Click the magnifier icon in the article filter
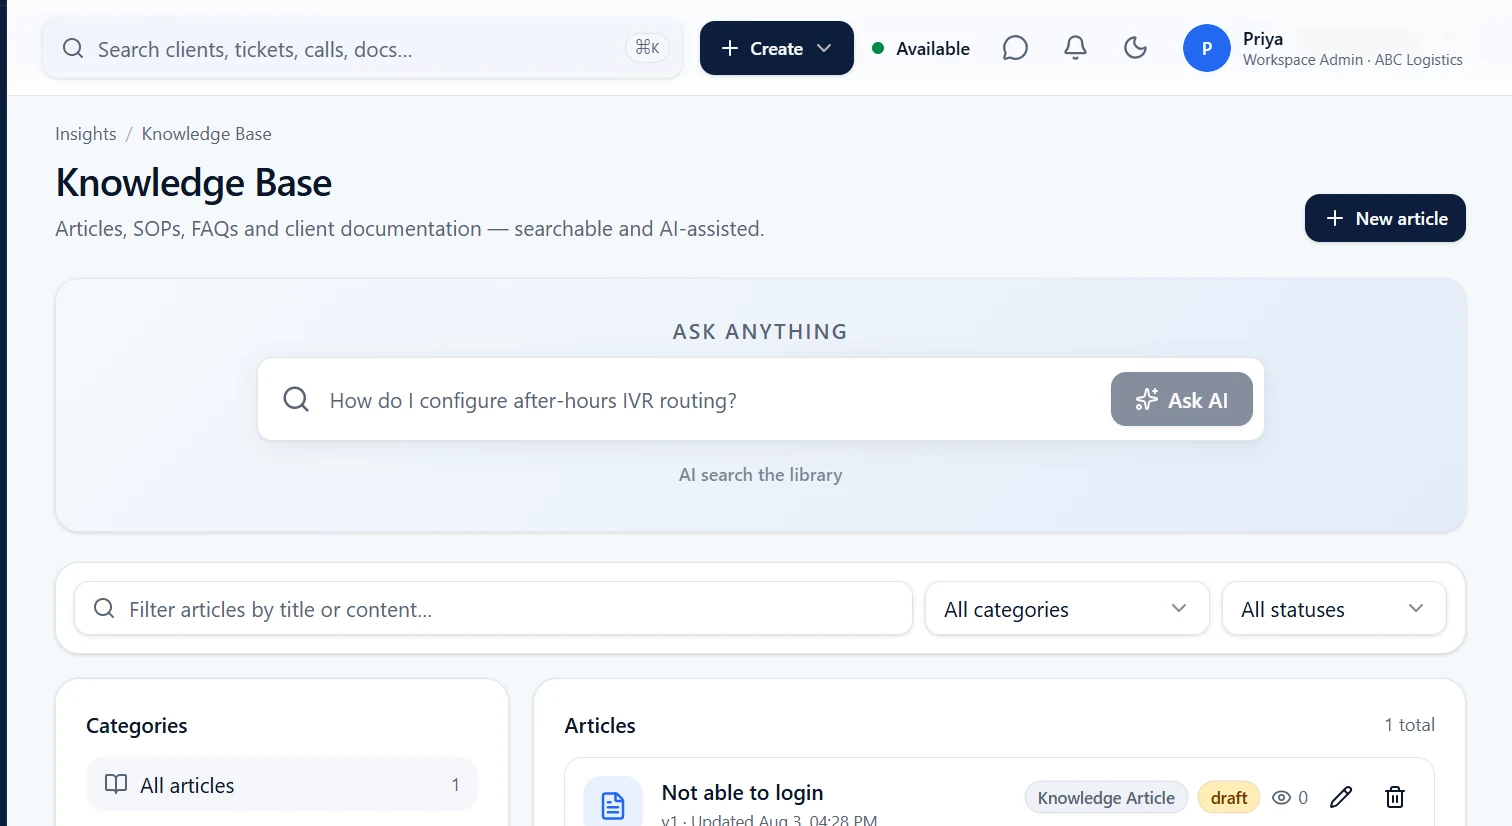The width and height of the screenshot is (1512, 826). coord(104,608)
